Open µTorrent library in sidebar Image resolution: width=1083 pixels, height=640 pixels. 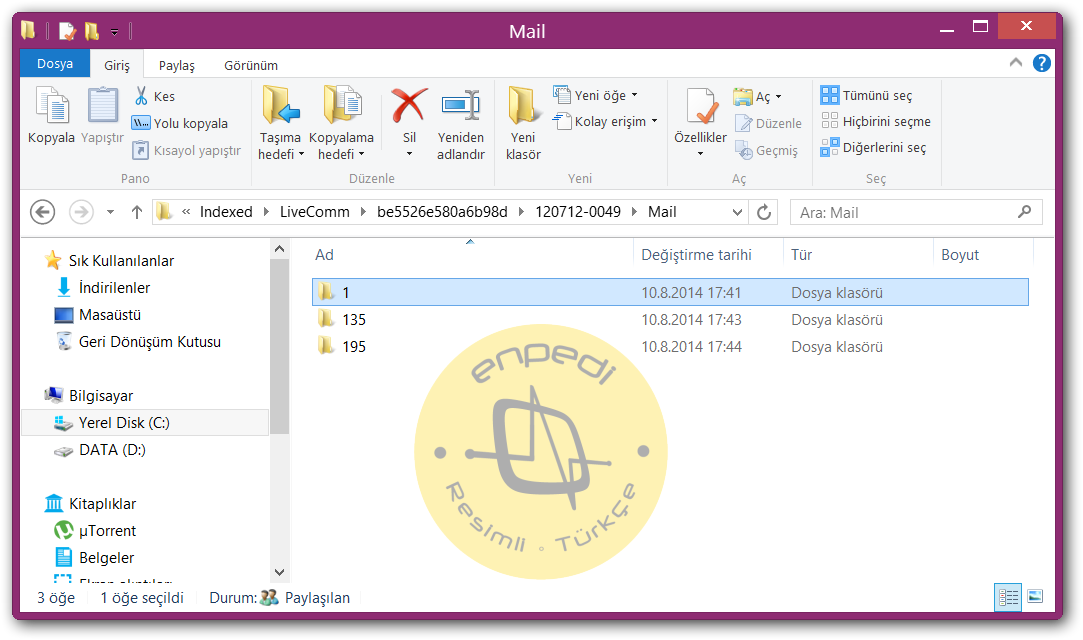click(x=107, y=531)
